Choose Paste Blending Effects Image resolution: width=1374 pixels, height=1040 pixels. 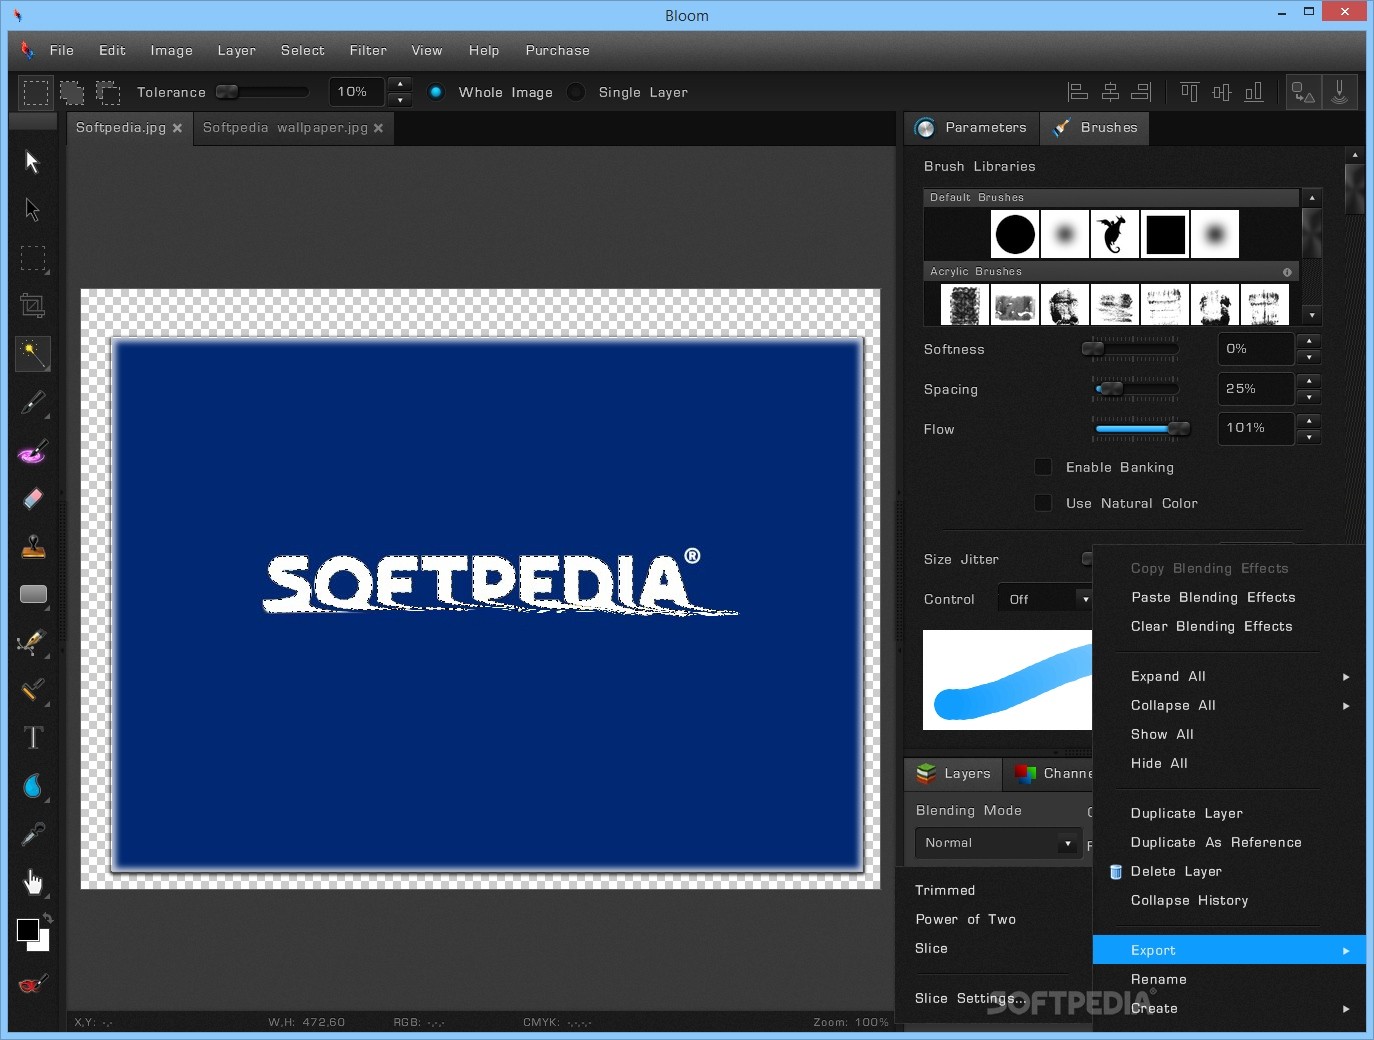point(1213,597)
